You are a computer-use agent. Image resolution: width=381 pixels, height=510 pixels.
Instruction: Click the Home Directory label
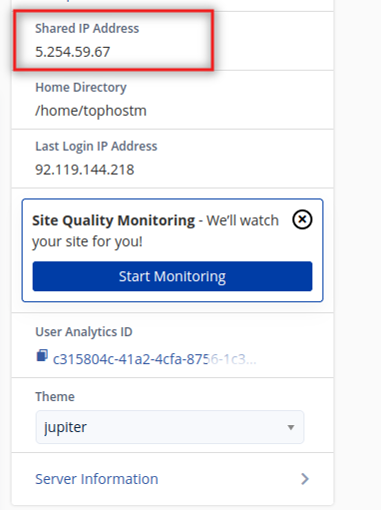coord(81,88)
